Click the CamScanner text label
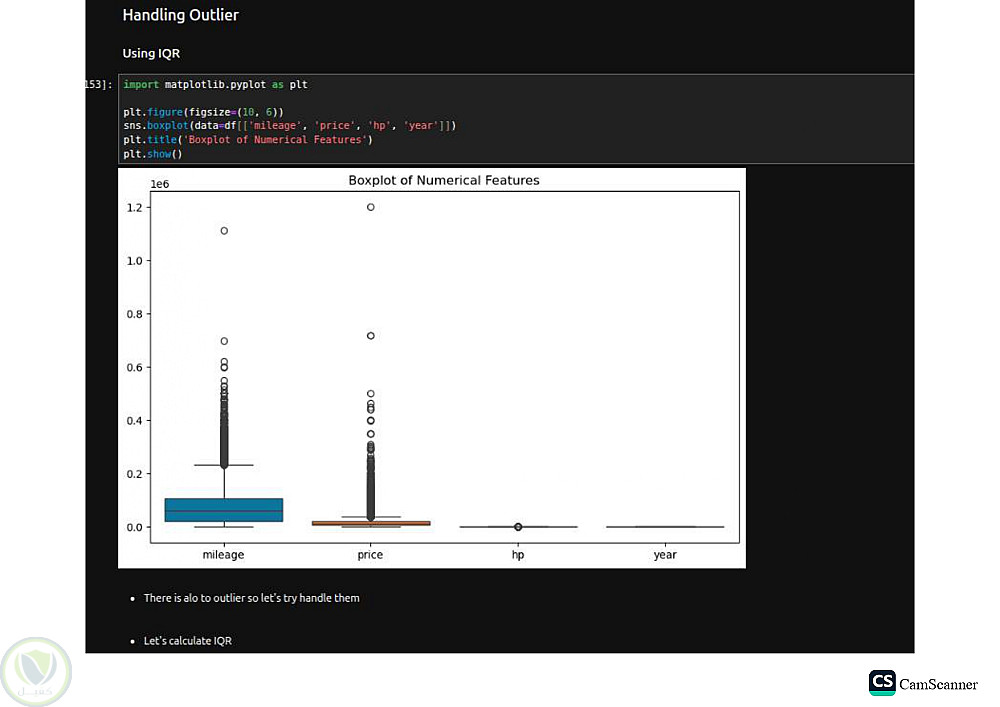 938,684
